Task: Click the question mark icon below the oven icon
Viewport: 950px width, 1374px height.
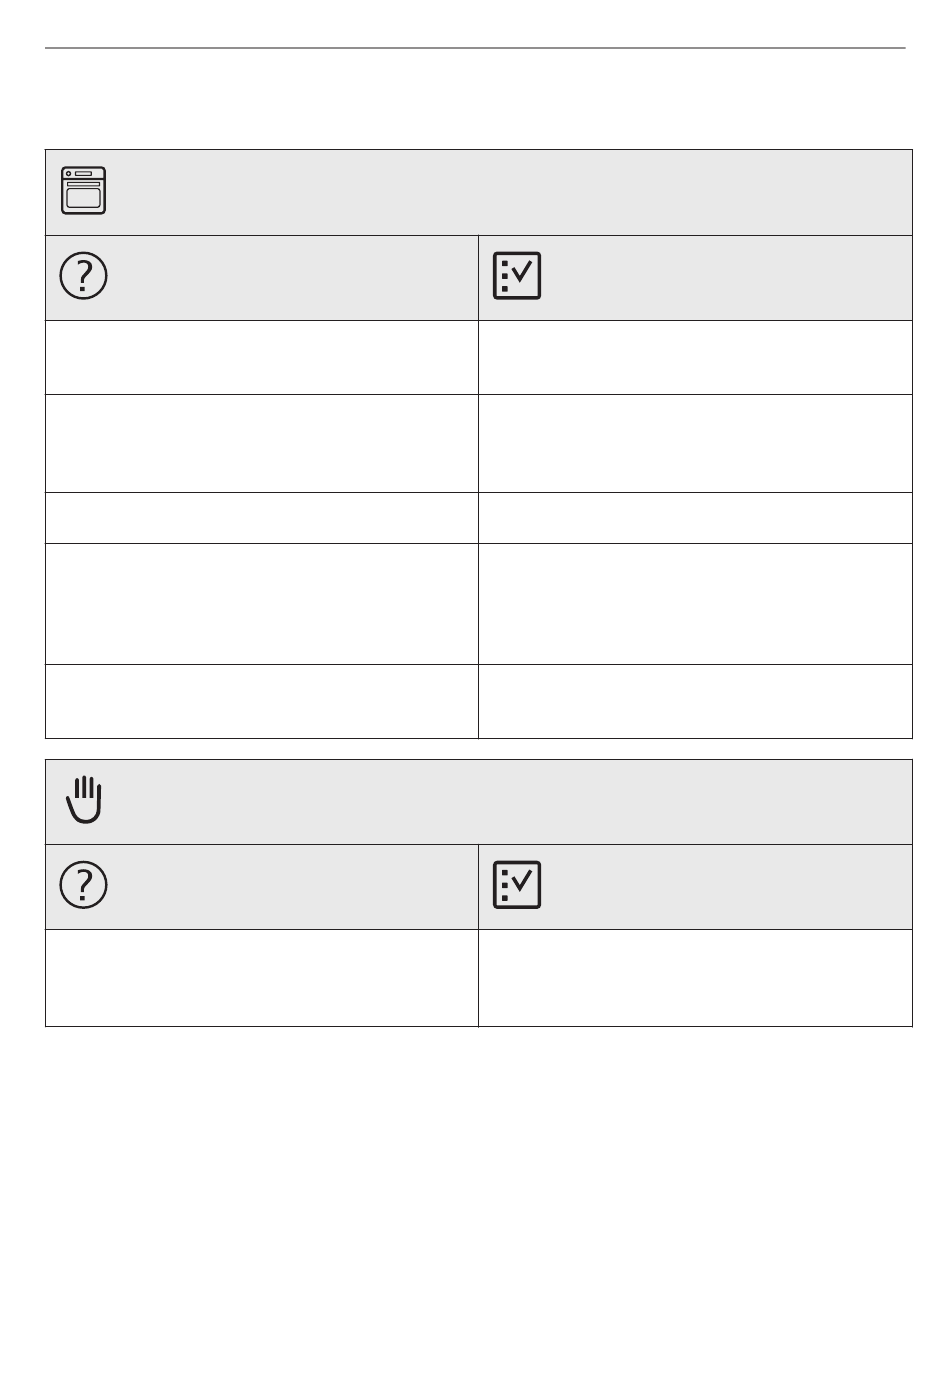Action: coord(84,276)
